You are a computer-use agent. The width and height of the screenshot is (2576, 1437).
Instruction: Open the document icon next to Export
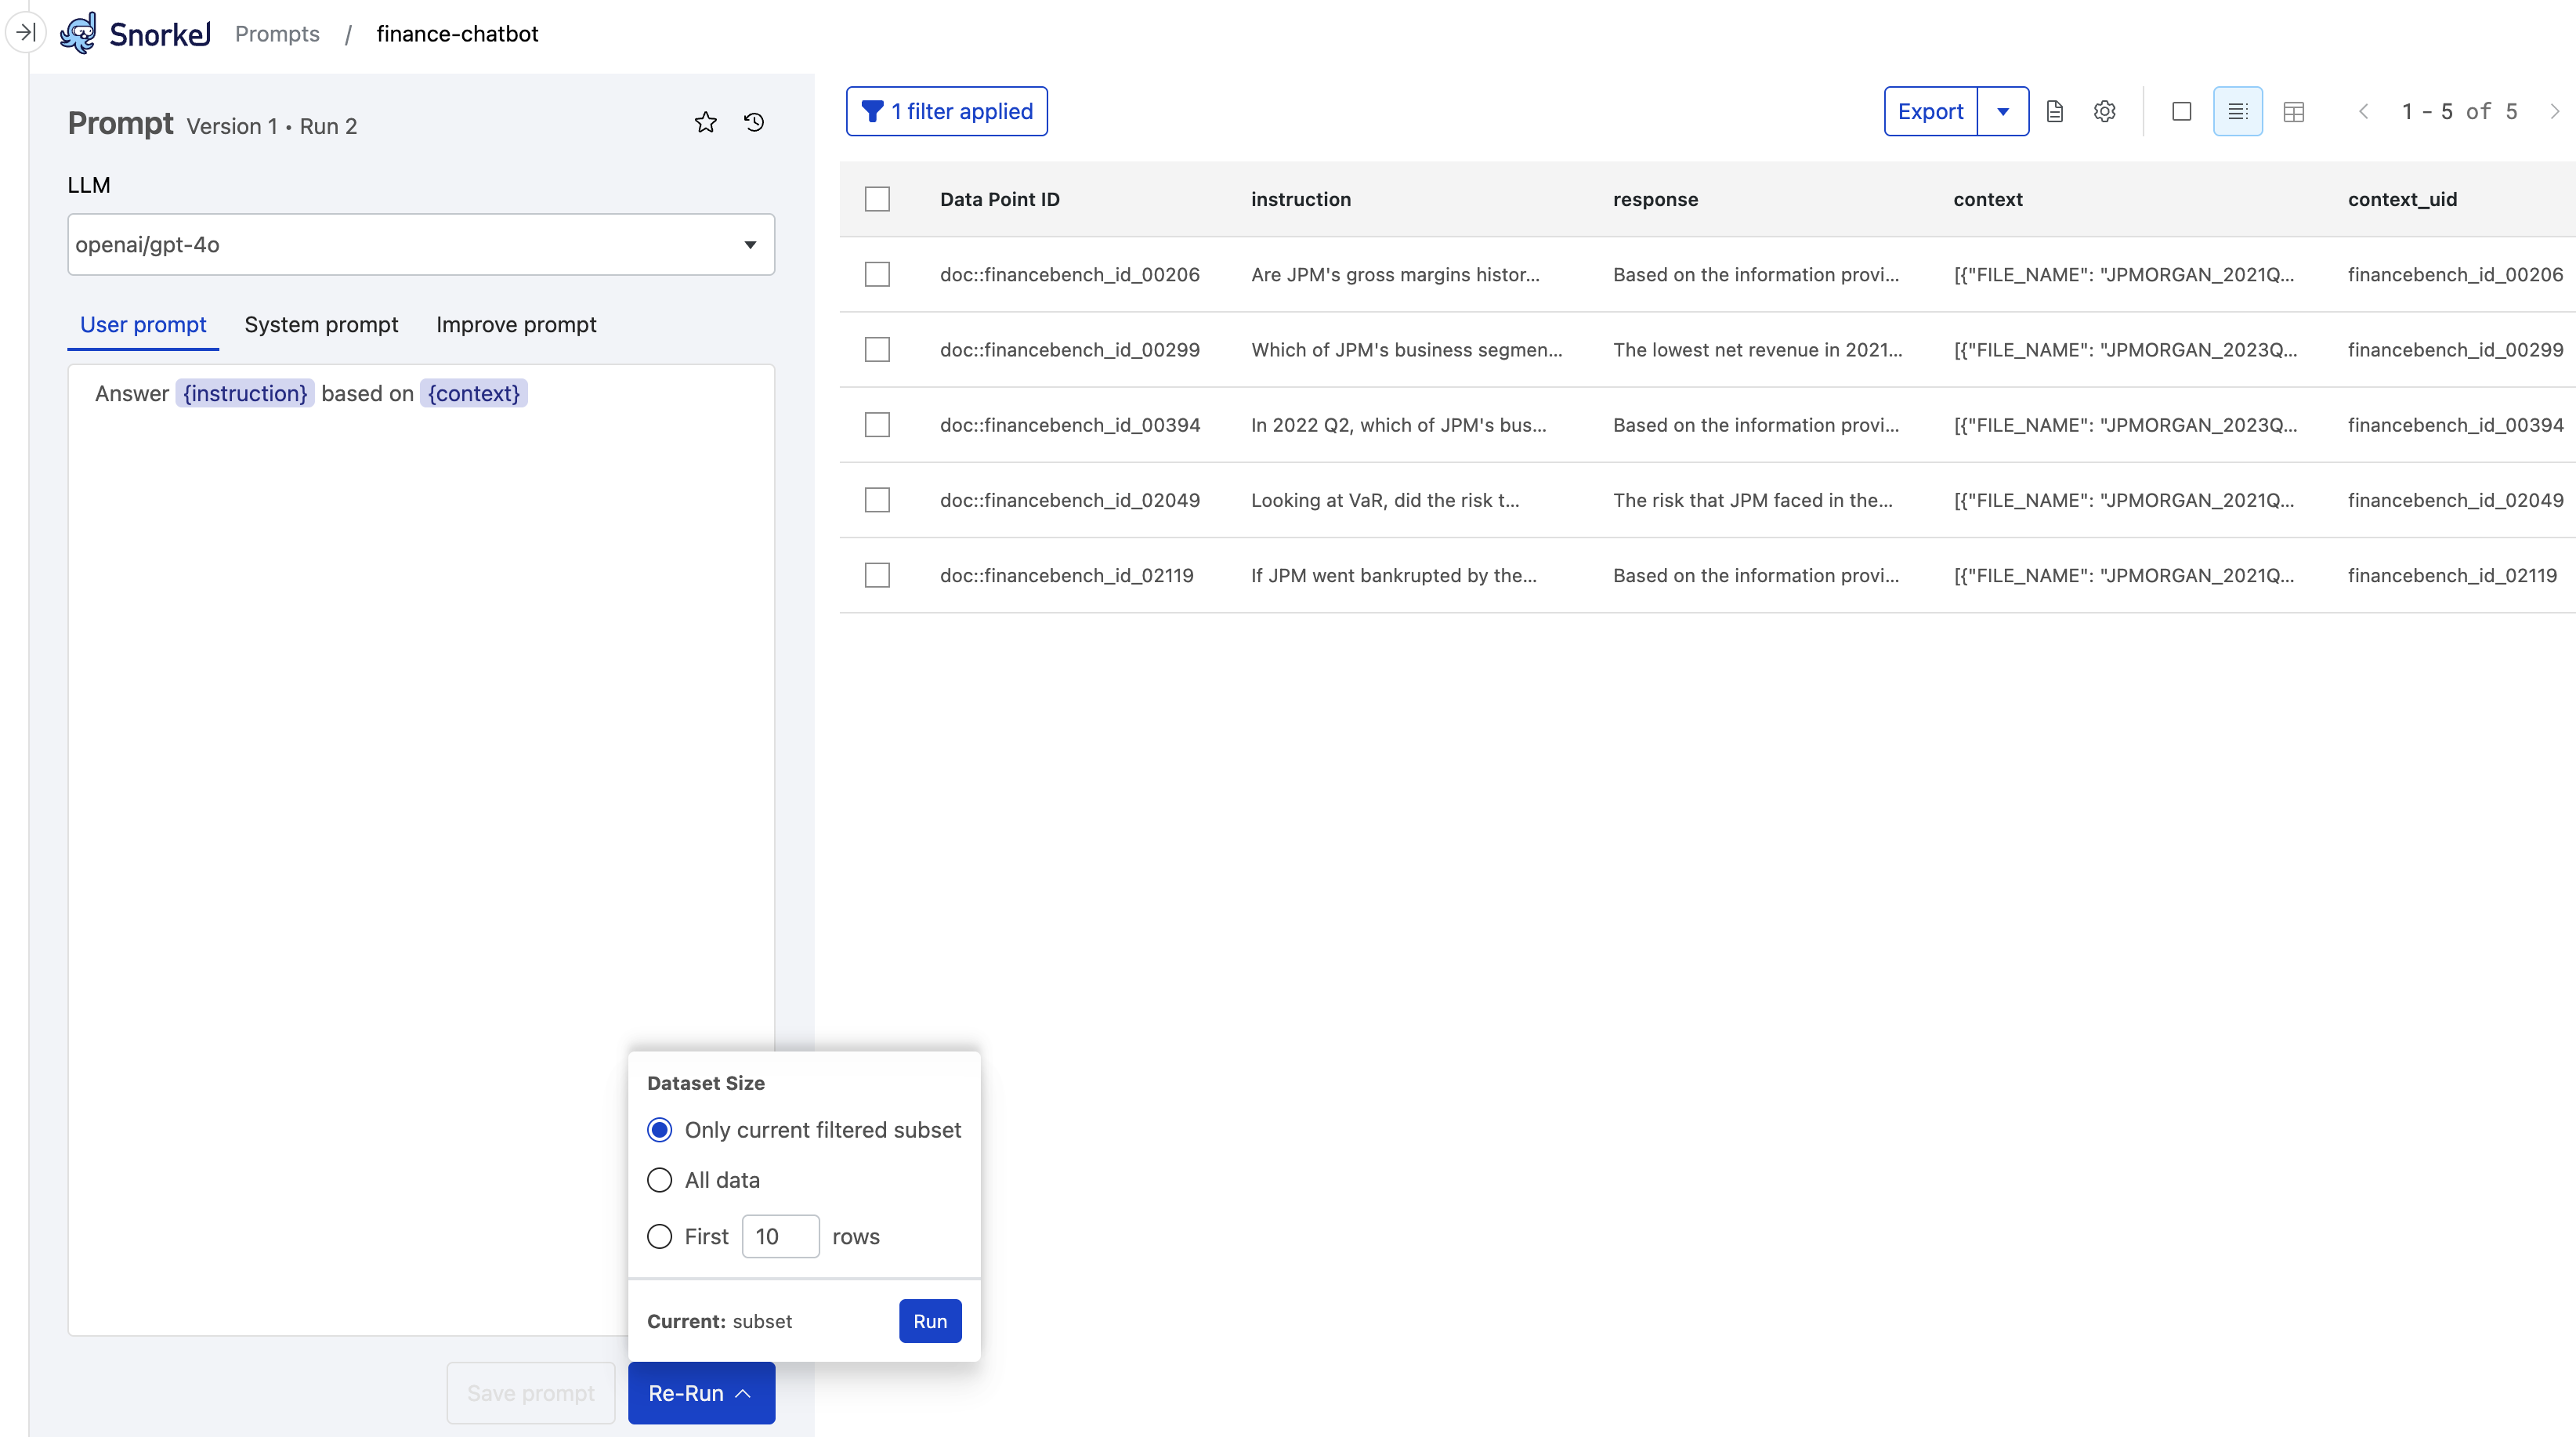pos(2055,111)
